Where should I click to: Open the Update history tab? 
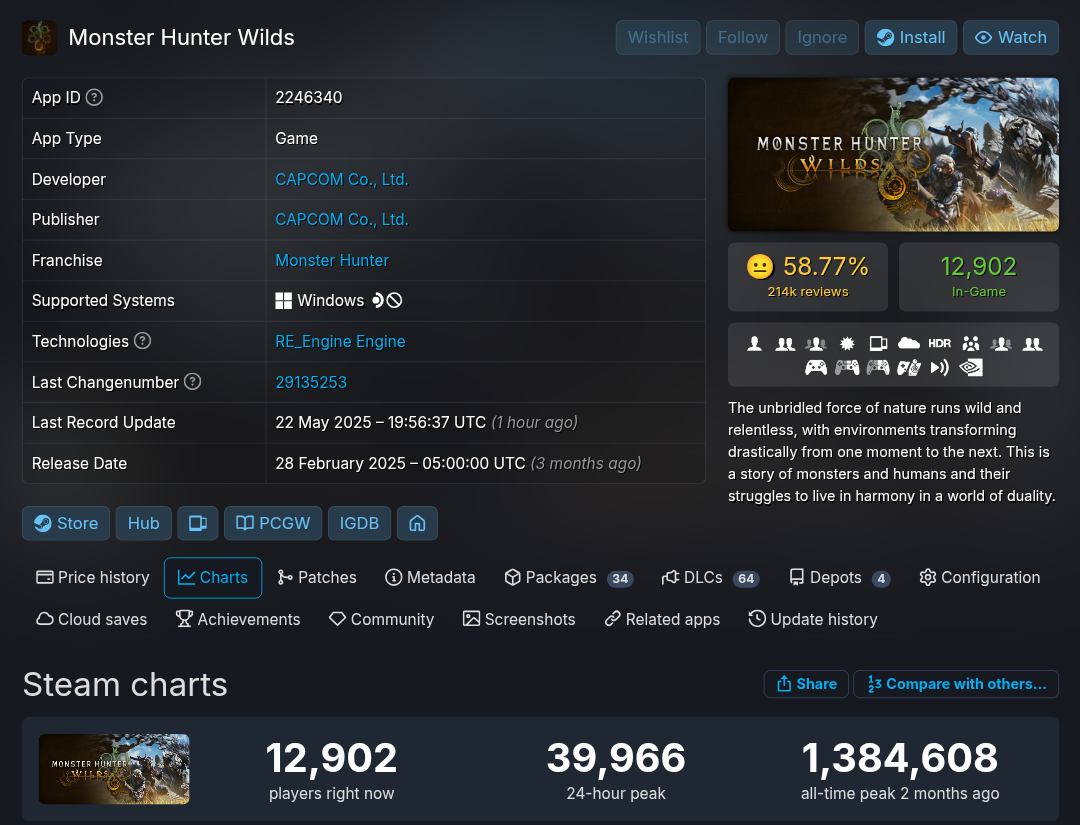[x=813, y=619]
